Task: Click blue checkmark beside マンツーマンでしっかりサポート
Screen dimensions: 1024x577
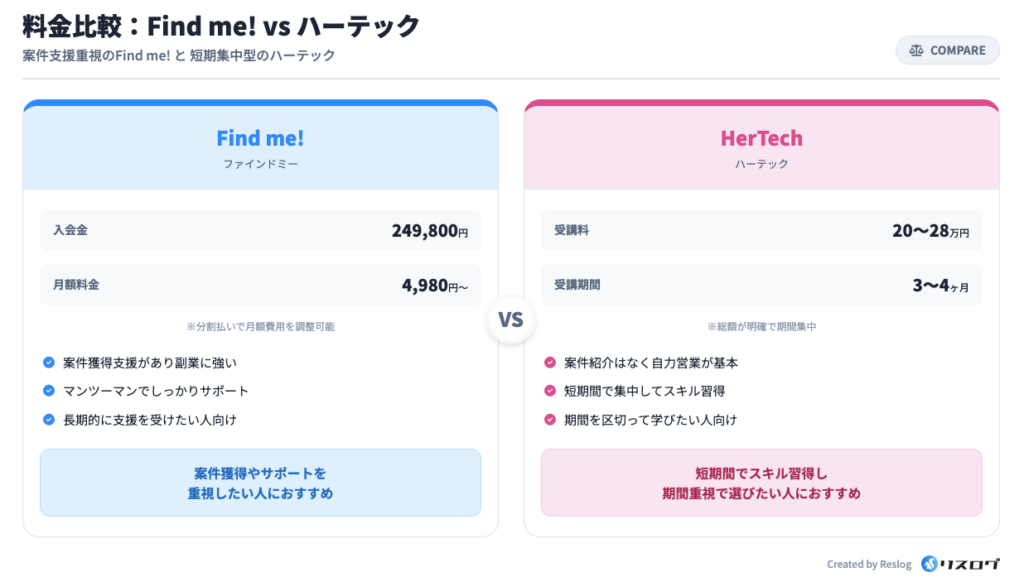Action: tap(48, 391)
